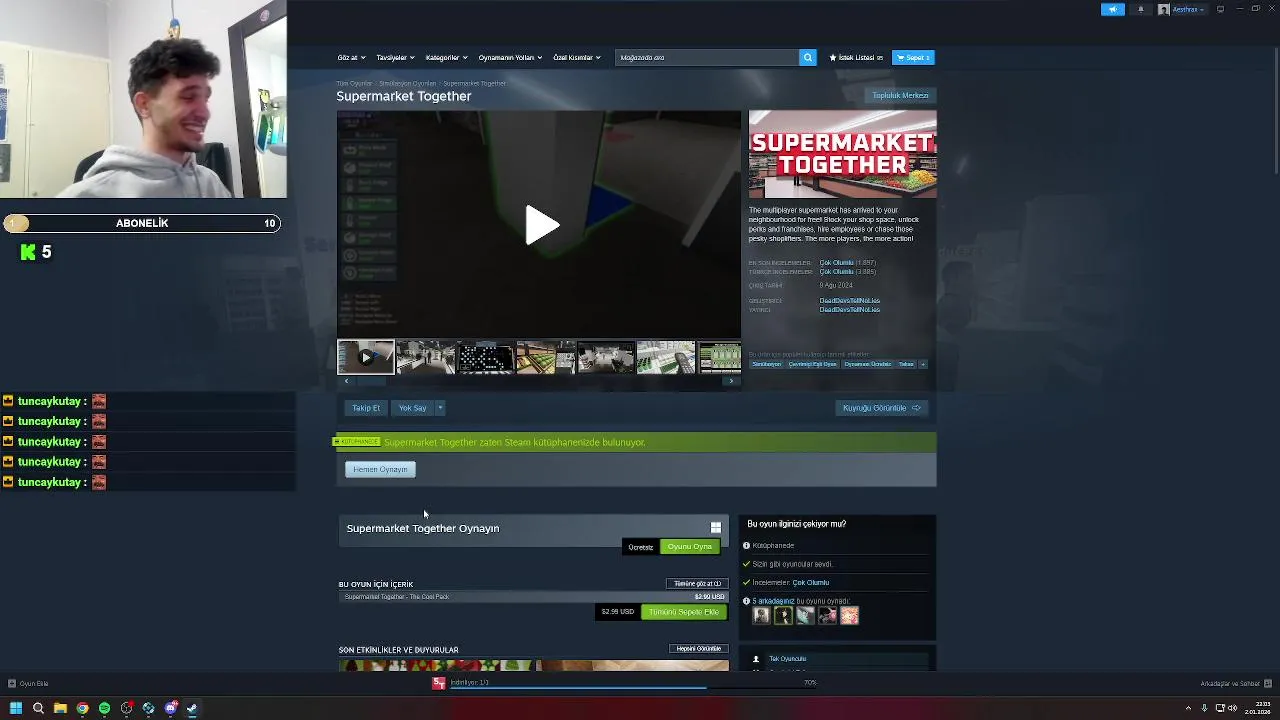
Task: Click the download game icon in status bar
Action: 438,683
